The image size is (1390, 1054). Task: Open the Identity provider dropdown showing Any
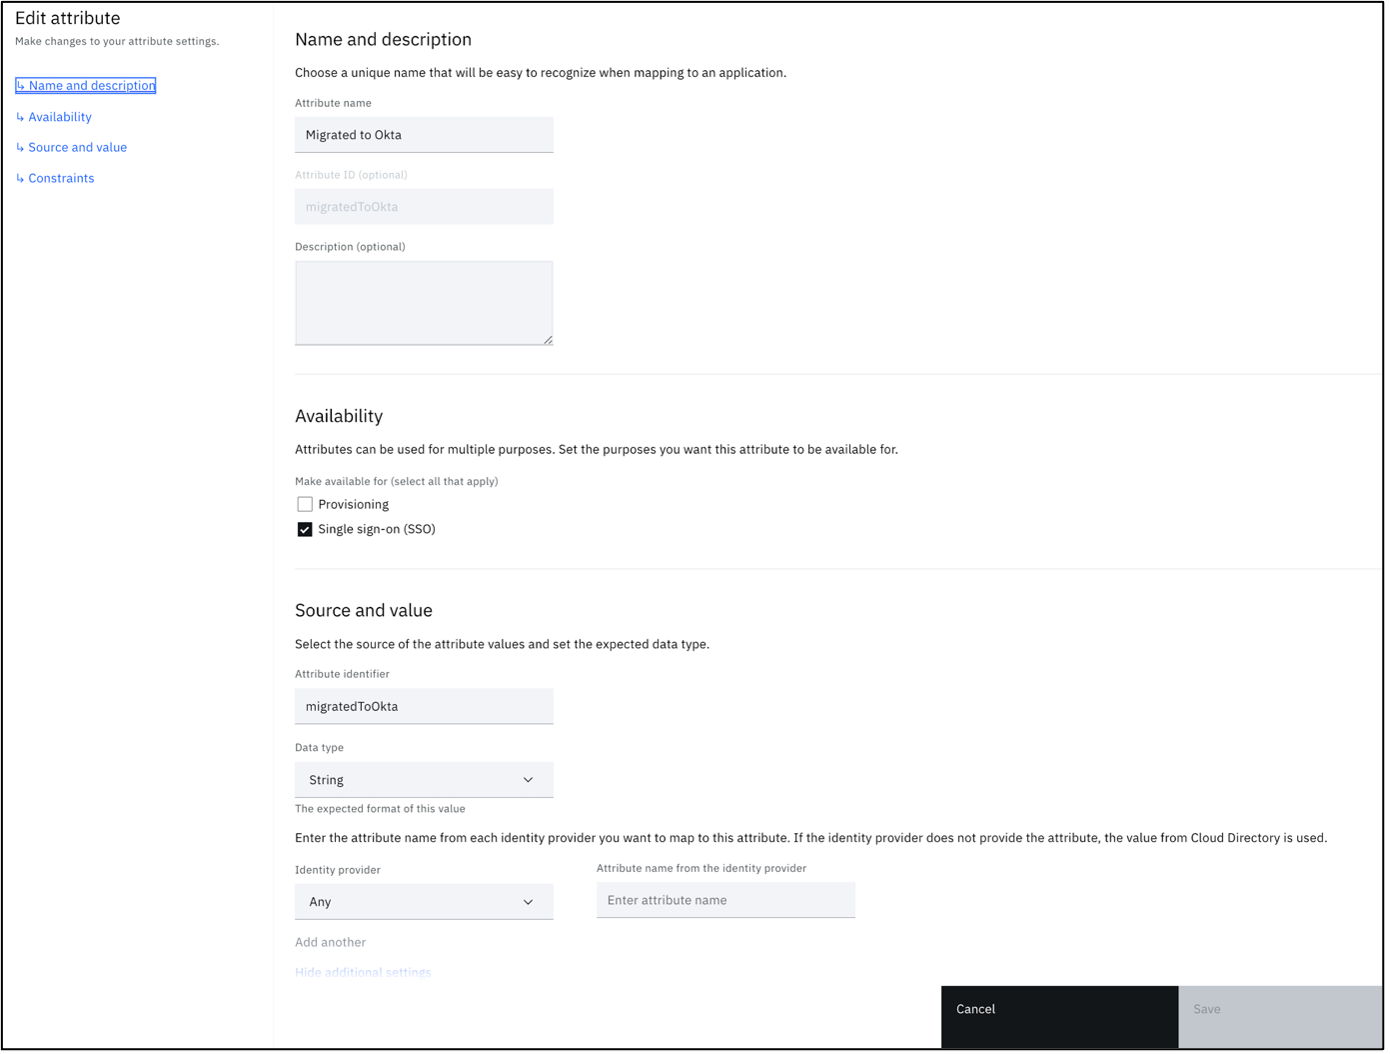pyautogui.click(x=423, y=901)
